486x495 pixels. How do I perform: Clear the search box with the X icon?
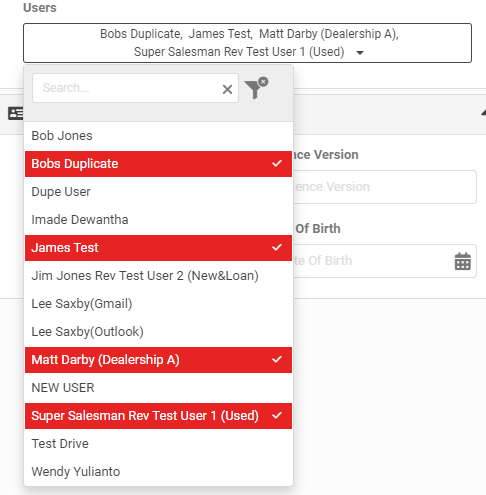click(227, 89)
